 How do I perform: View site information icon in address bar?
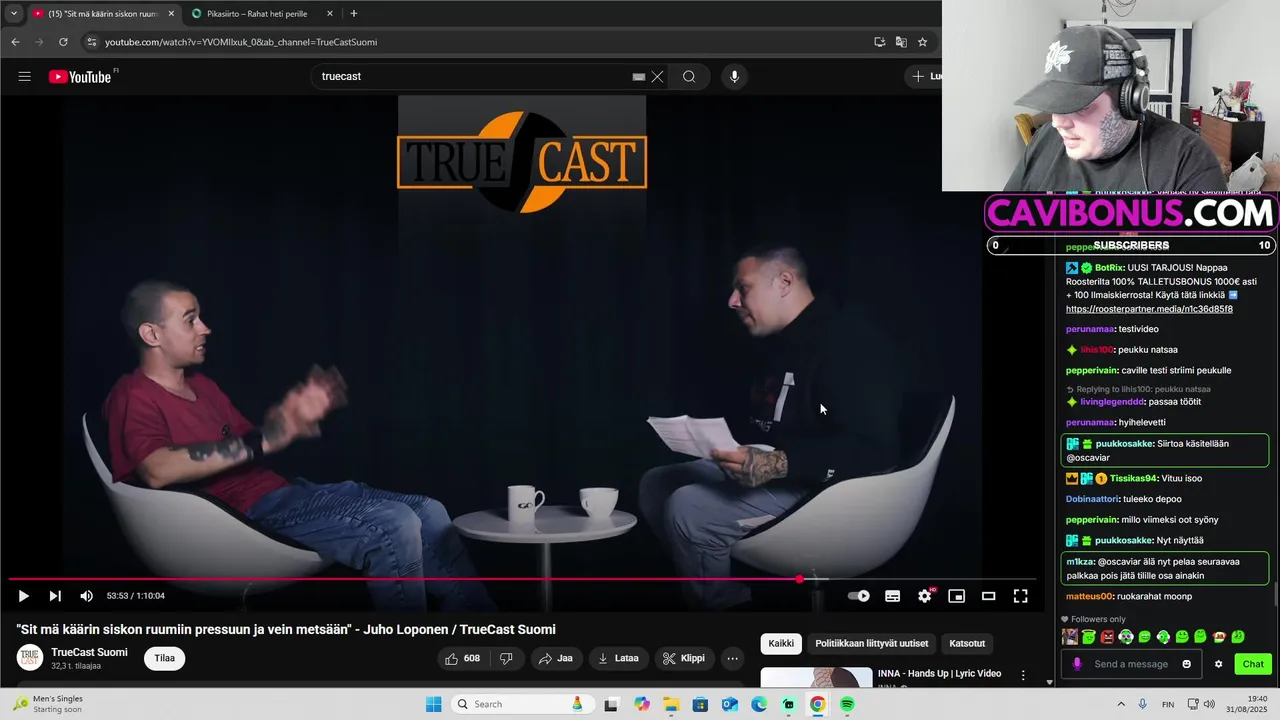tap(91, 42)
